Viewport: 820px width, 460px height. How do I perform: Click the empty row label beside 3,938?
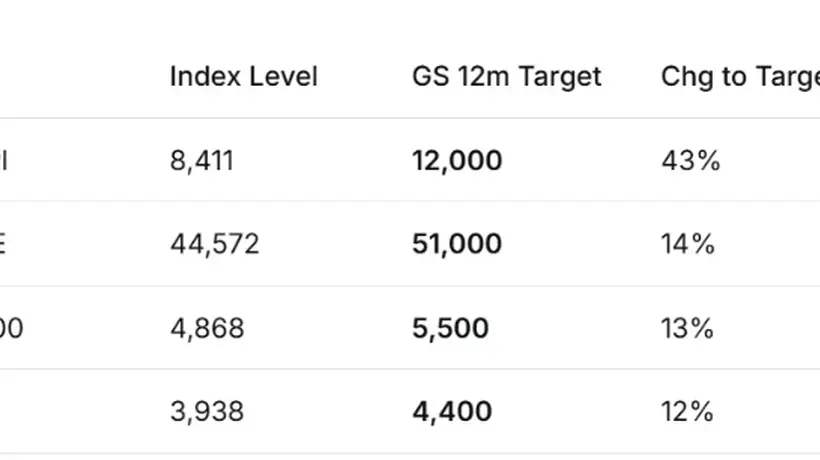click(78, 411)
